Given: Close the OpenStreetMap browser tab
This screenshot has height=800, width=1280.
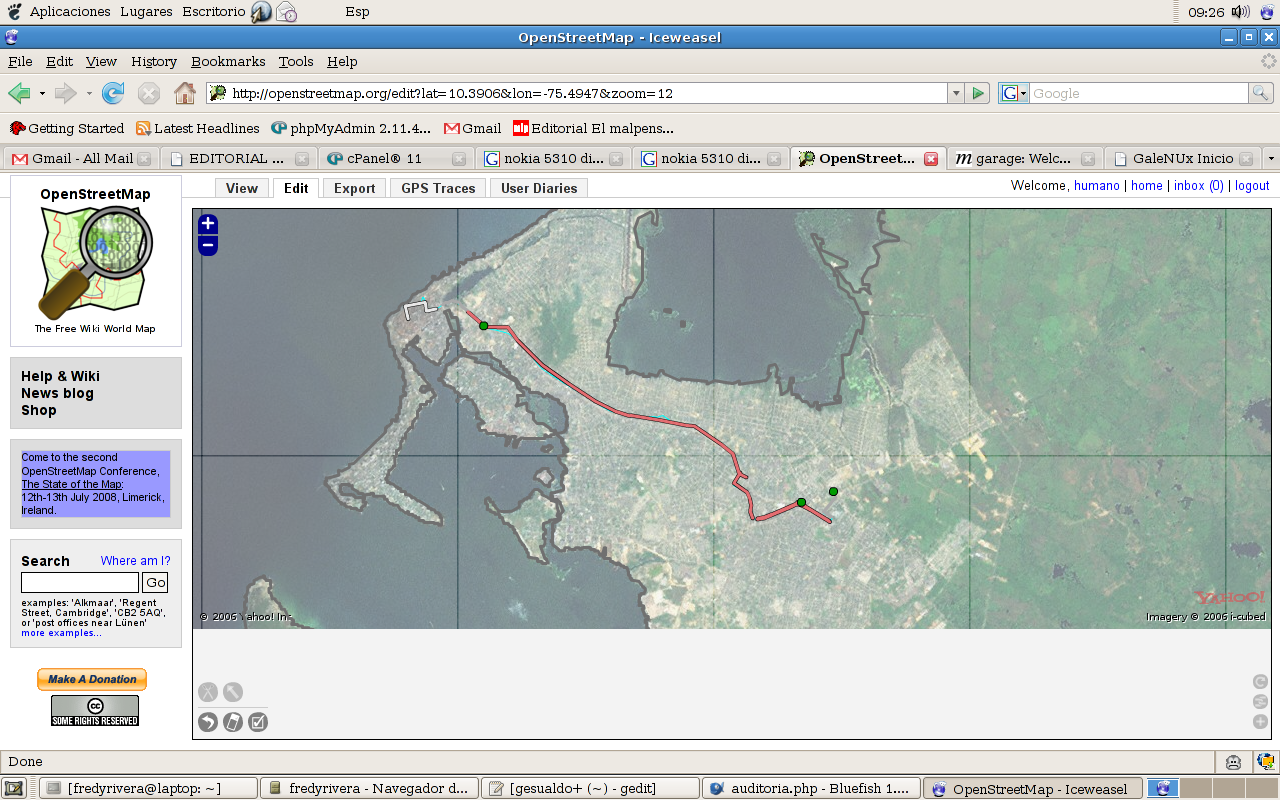Looking at the screenshot, I should 931,158.
